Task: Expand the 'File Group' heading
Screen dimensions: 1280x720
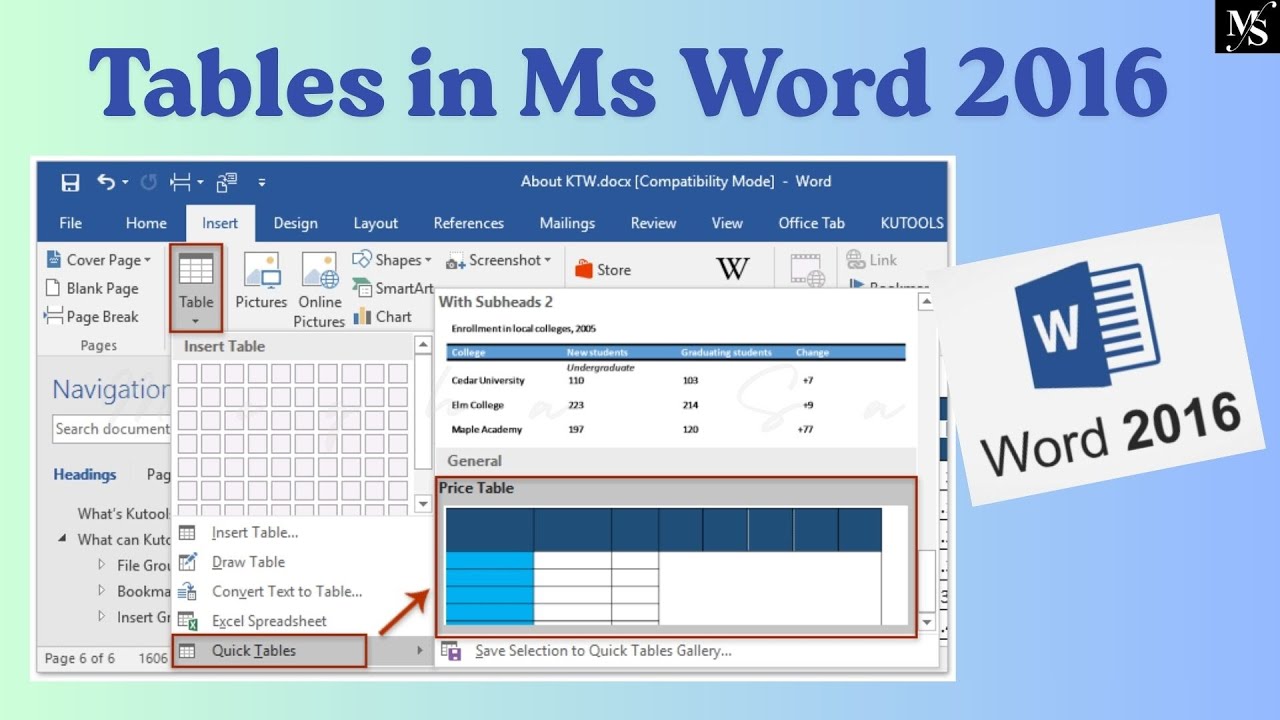Action: 101,565
